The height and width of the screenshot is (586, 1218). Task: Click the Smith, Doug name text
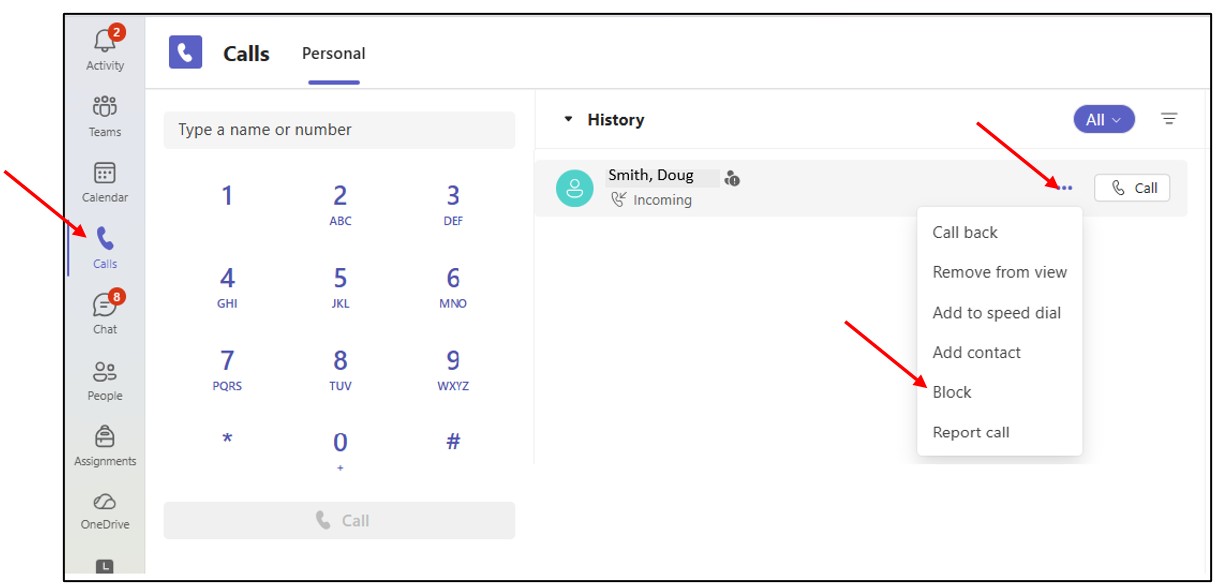coord(650,176)
